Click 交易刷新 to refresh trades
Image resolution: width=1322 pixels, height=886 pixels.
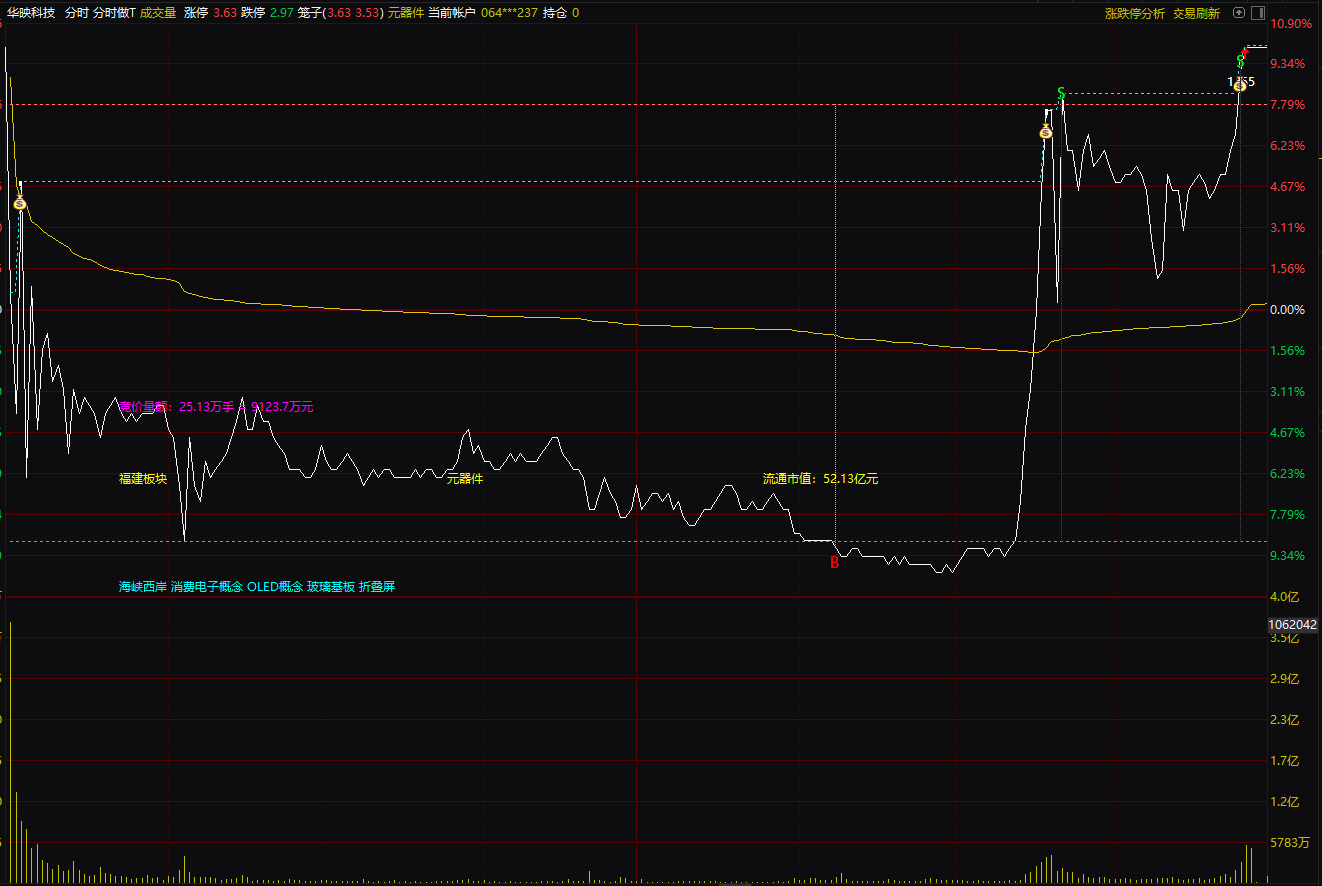pyautogui.click(x=1196, y=13)
